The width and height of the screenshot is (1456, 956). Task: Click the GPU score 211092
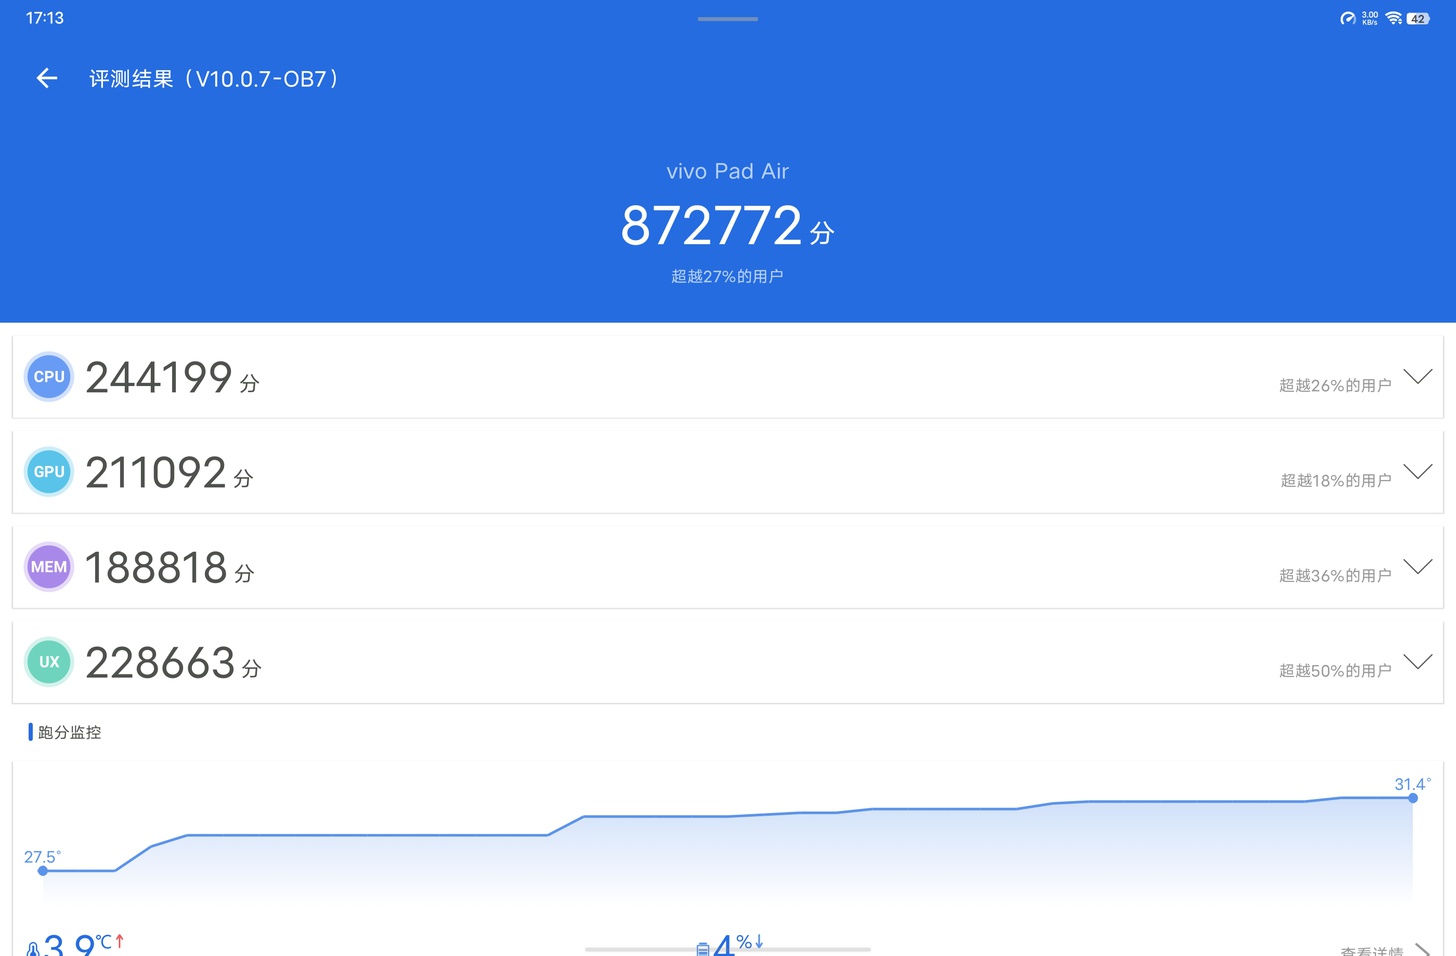click(156, 473)
